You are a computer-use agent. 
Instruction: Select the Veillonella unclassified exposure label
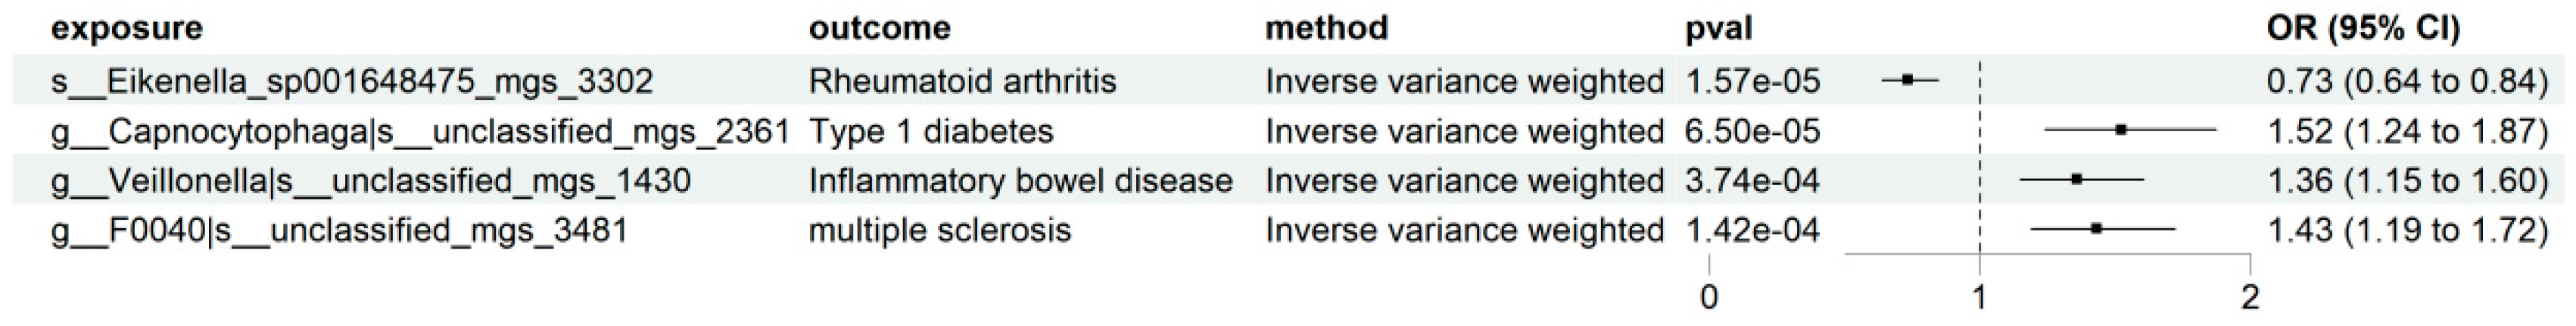371,181
